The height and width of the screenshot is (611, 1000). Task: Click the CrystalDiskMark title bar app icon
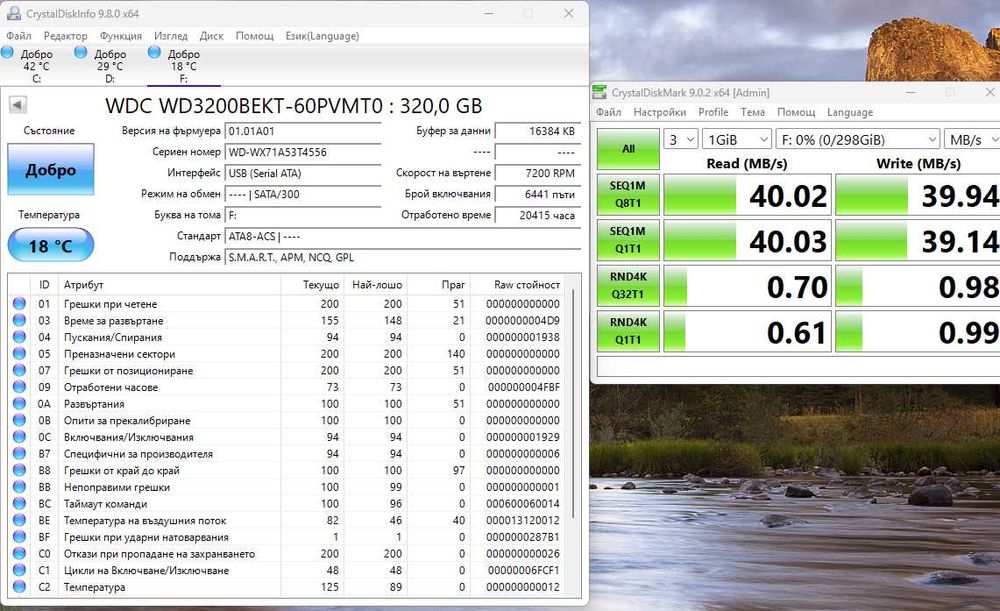tap(599, 92)
